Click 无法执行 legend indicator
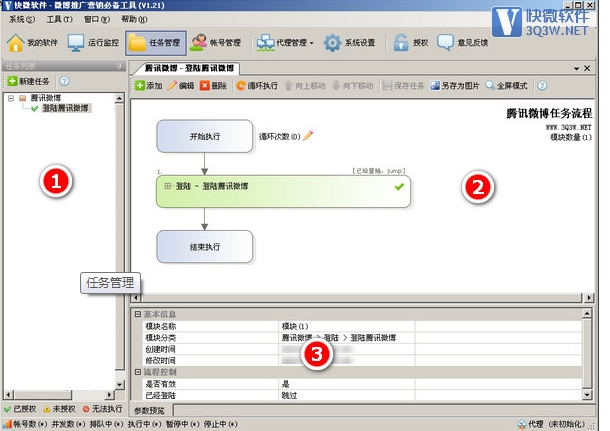This screenshot has width=610, height=431. 103,409
